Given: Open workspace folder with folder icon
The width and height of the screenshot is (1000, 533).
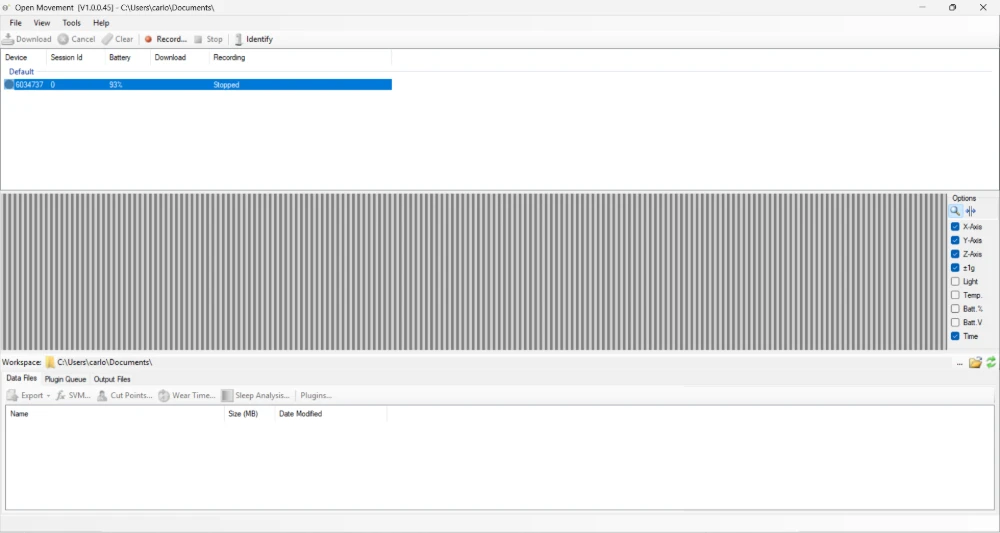Looking at the screenshot, I should [x=975, y=363].
